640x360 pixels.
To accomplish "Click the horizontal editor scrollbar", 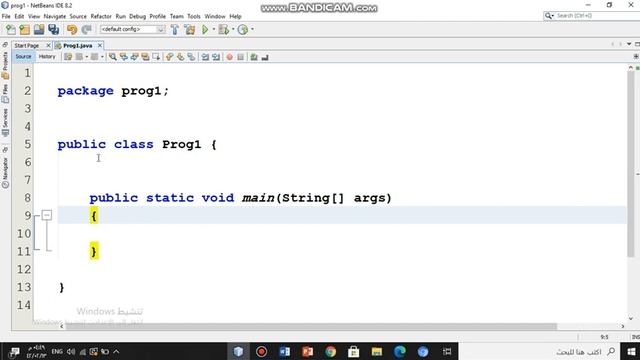I will pos(310,327).
